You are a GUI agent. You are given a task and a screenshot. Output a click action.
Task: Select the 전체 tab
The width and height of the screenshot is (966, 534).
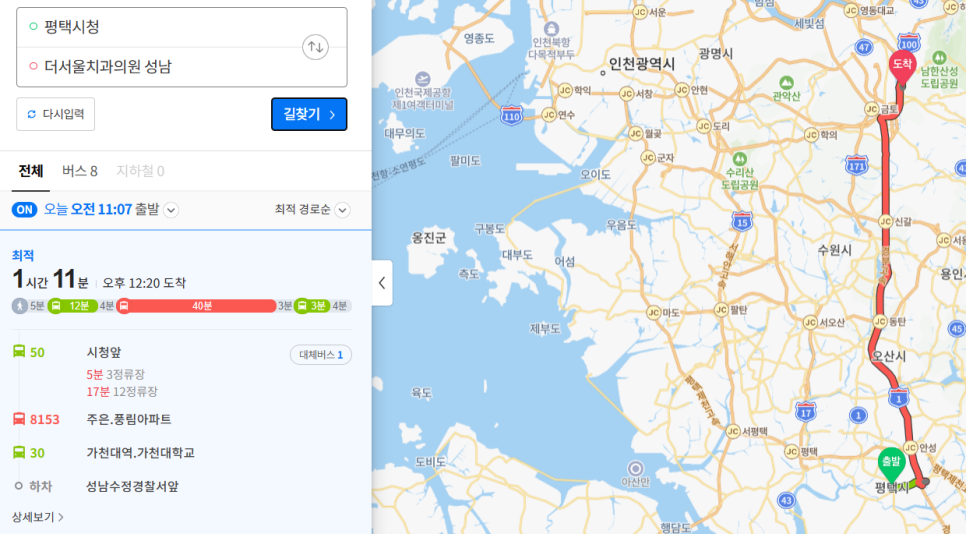[x=31, y=171]
